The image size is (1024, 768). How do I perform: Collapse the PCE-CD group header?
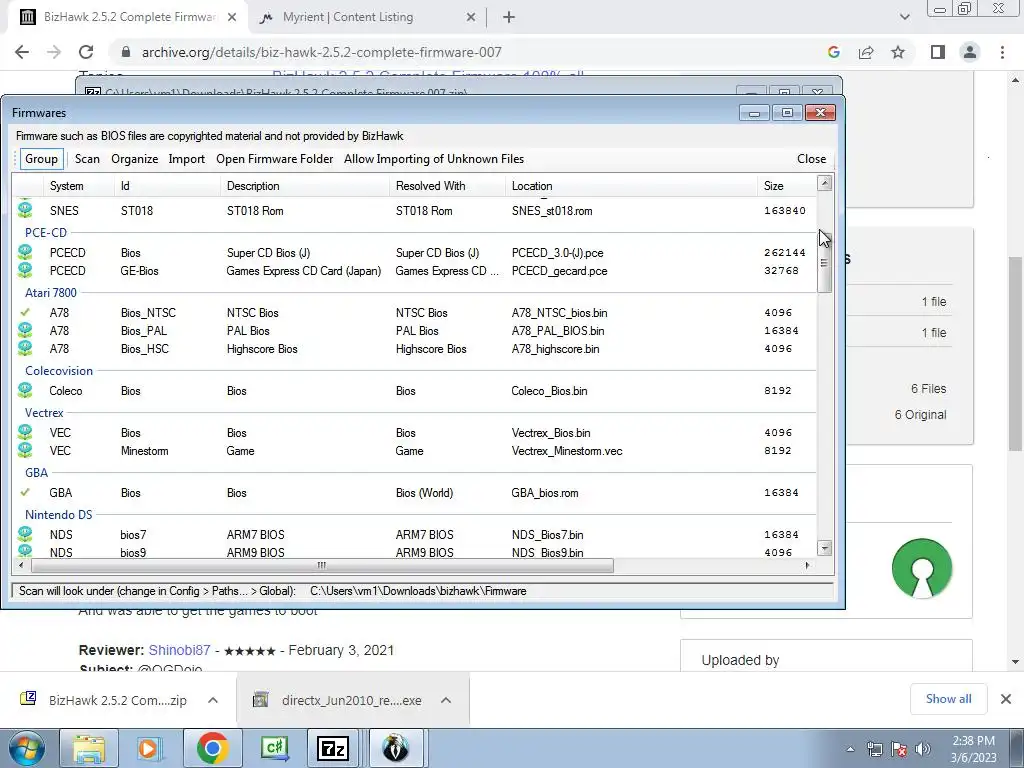(x=46, y=232)
